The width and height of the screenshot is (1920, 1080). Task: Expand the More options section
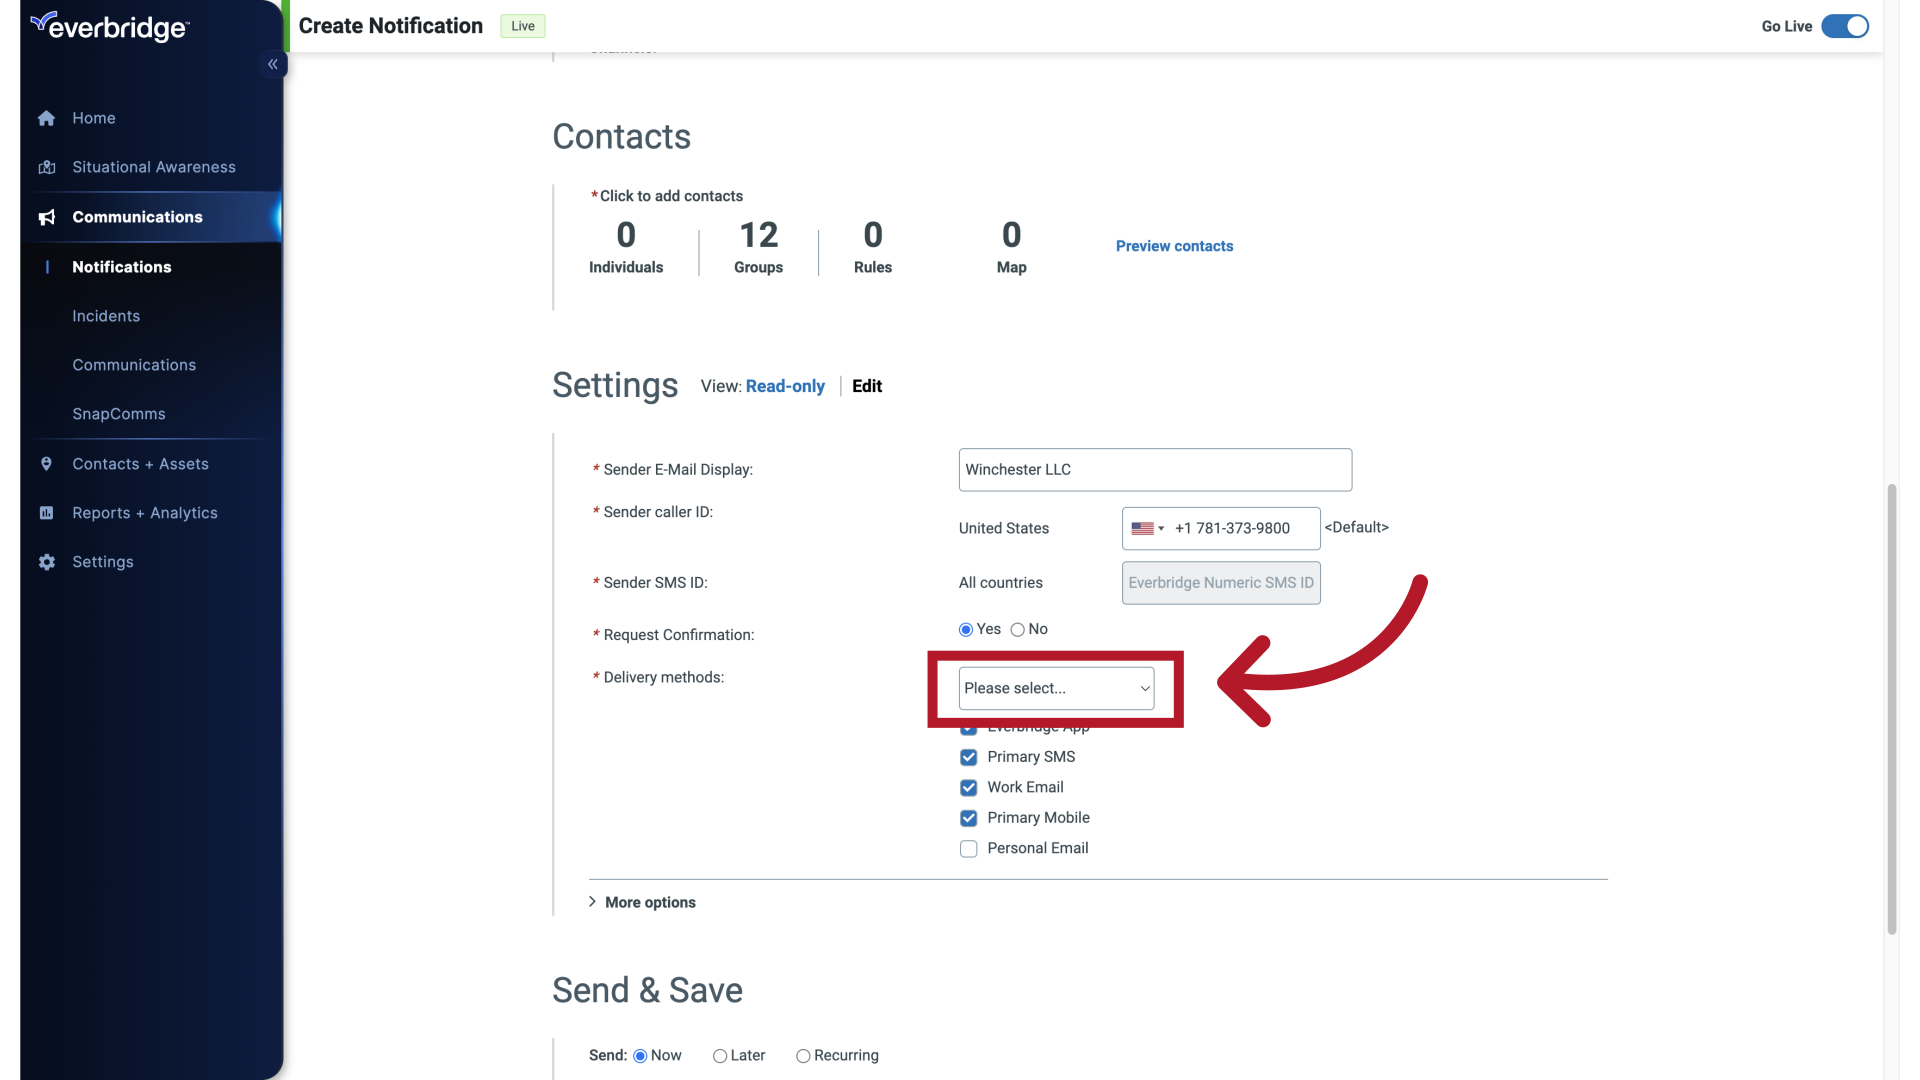(650, 902)
